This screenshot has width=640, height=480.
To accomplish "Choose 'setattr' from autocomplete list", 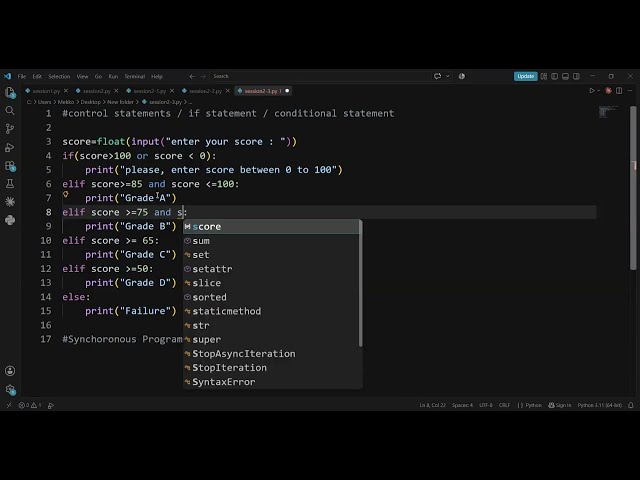I will 271,269.
